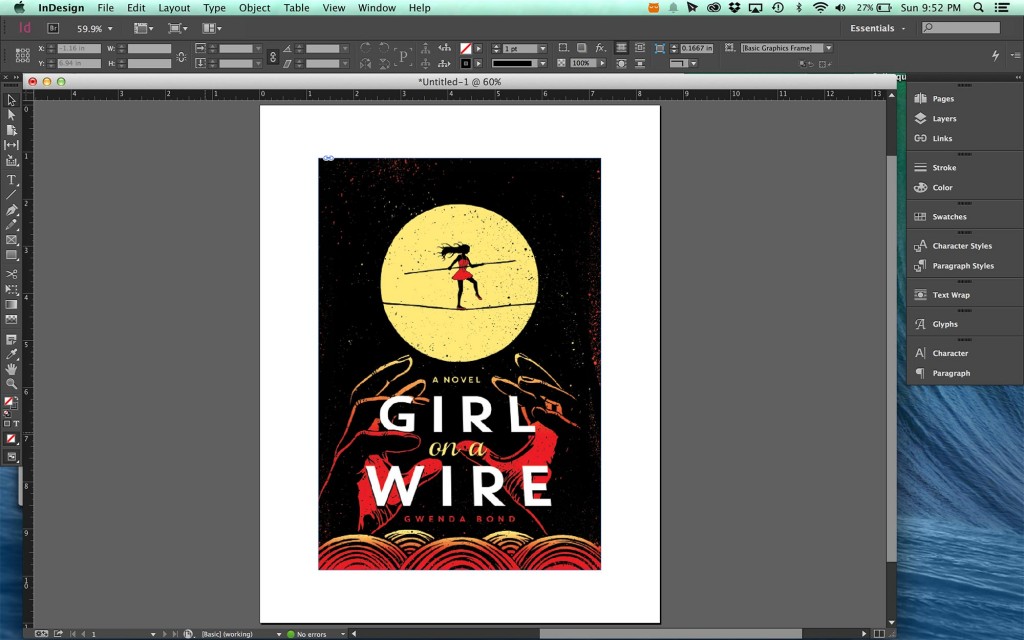Viewport: 1024px width, 640px height.
Task: Open the Object menu
Action: click(255, 8)
